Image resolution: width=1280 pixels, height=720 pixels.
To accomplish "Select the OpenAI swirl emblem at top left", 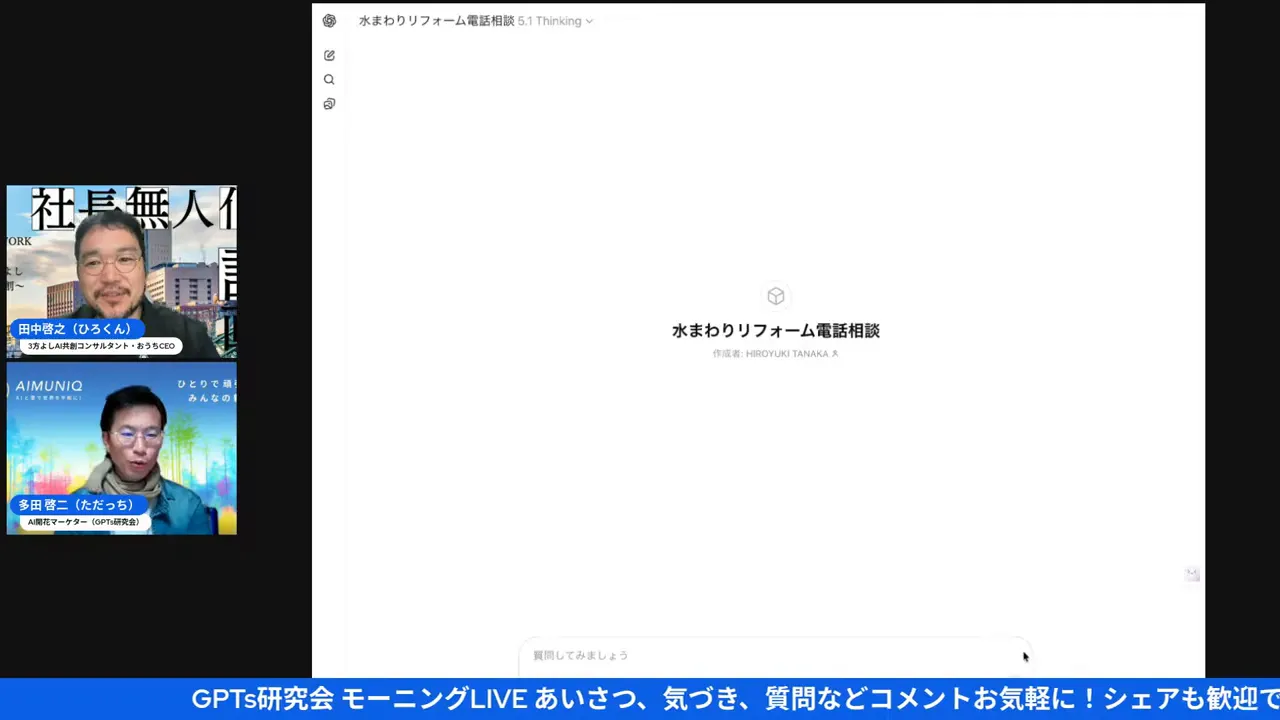I will click(x=329, y=20).
